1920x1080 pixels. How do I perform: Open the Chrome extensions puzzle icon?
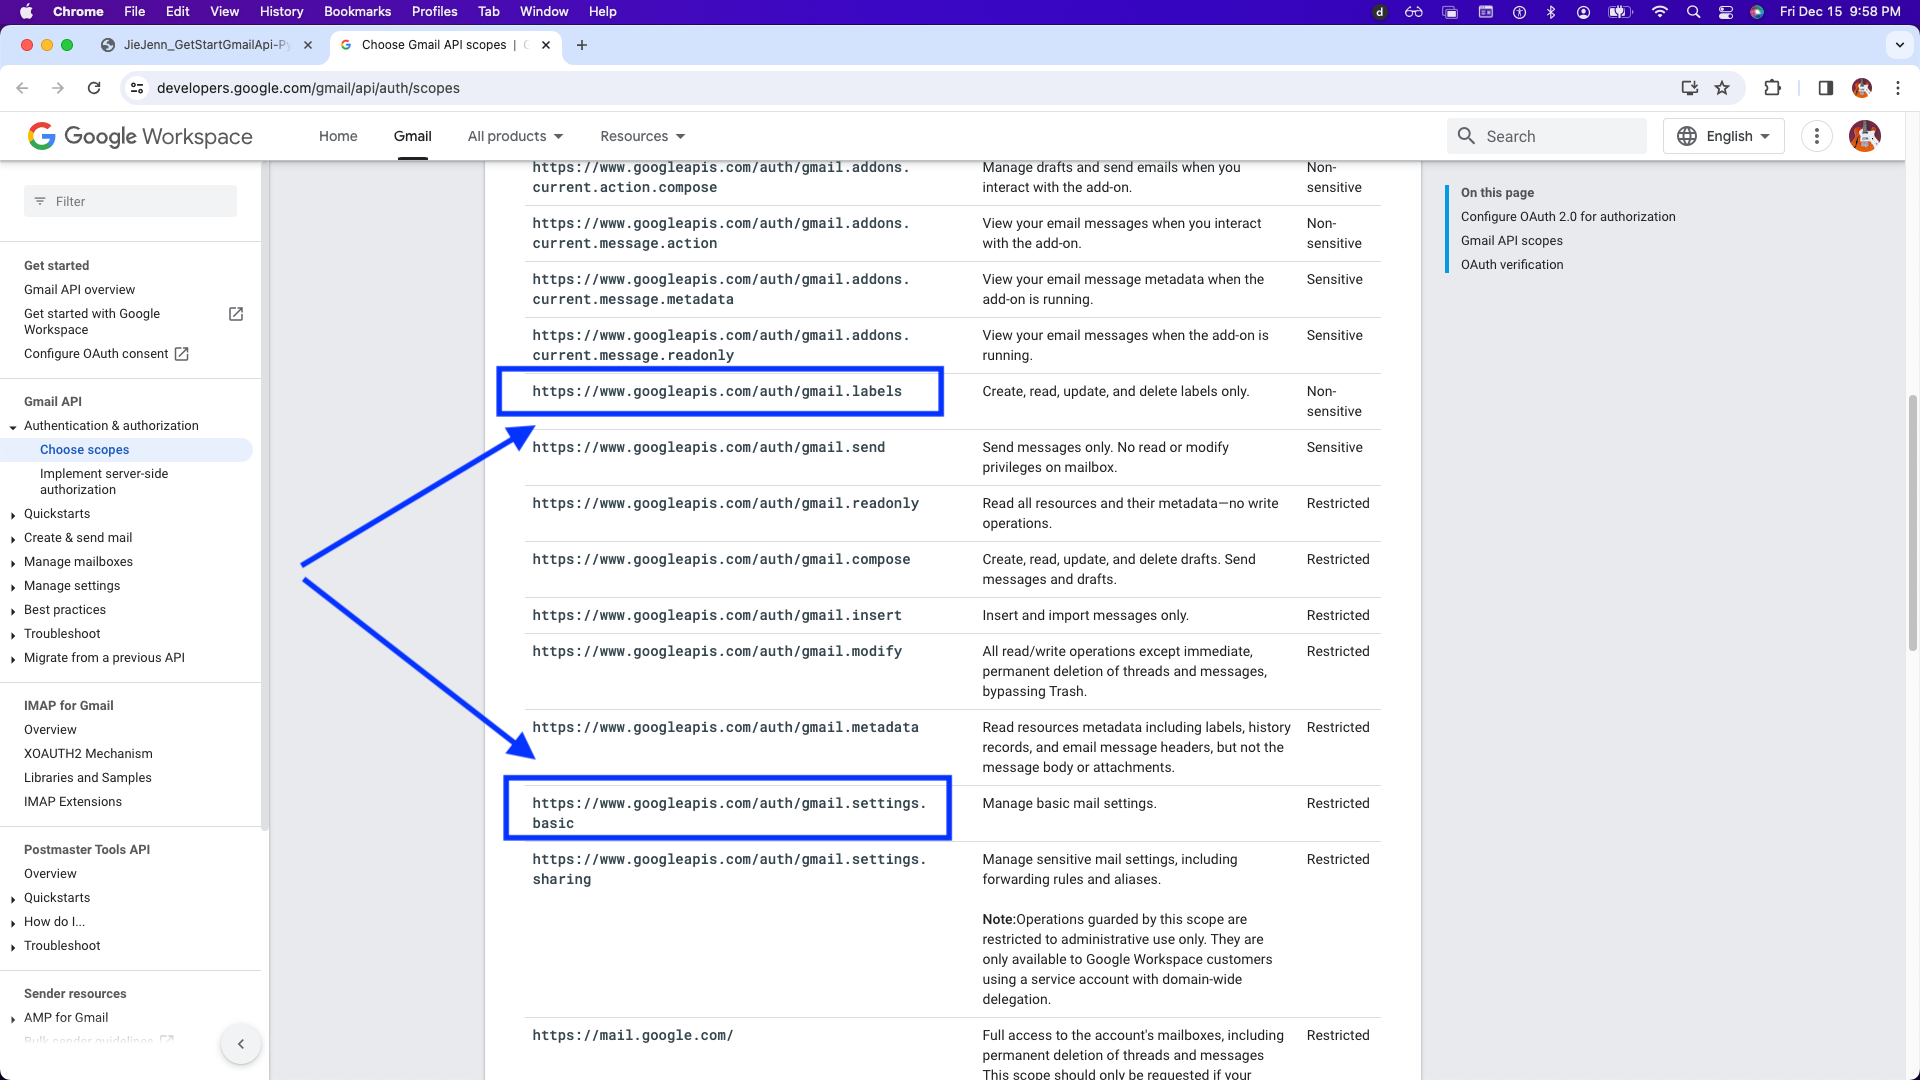(x=1772, y=88)
